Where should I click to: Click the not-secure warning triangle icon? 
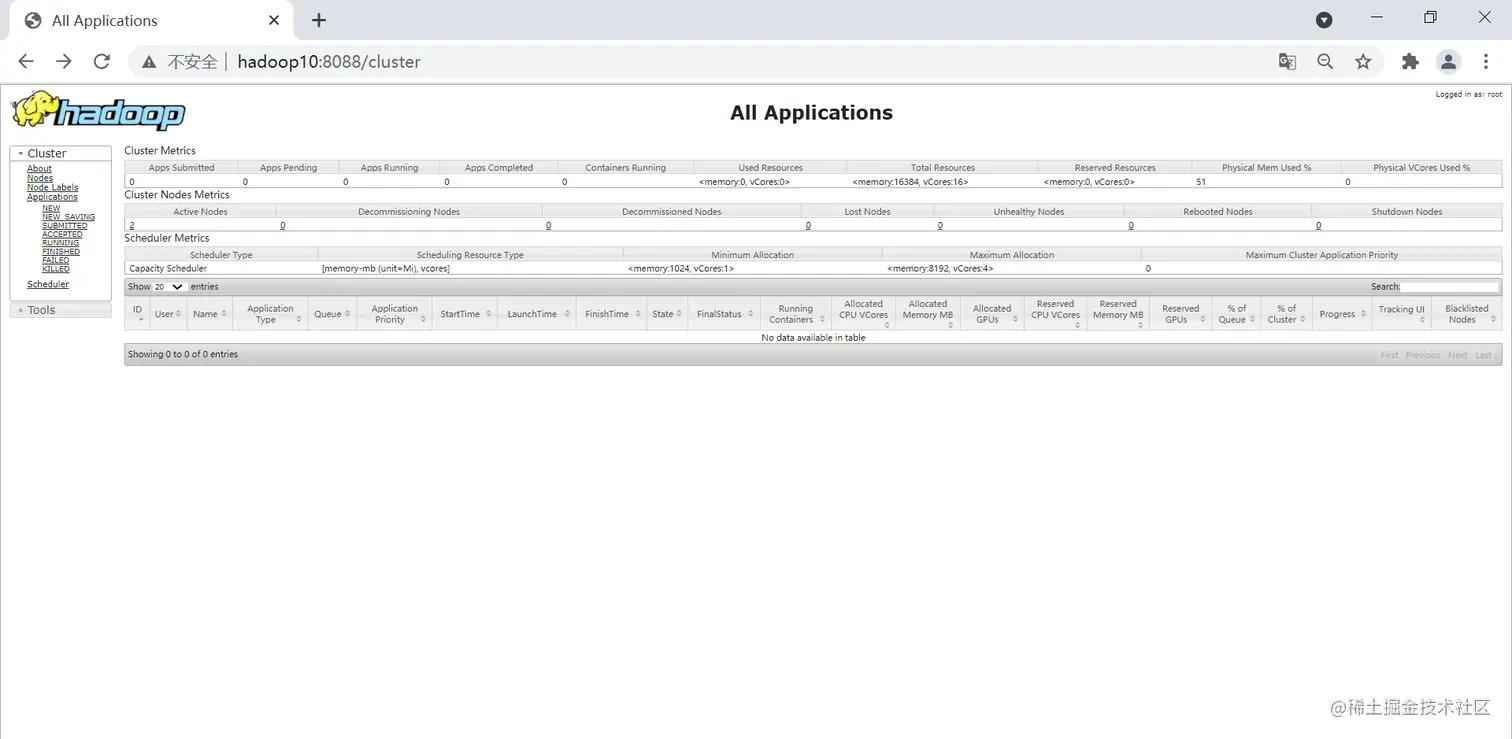(x=149, y=62)
